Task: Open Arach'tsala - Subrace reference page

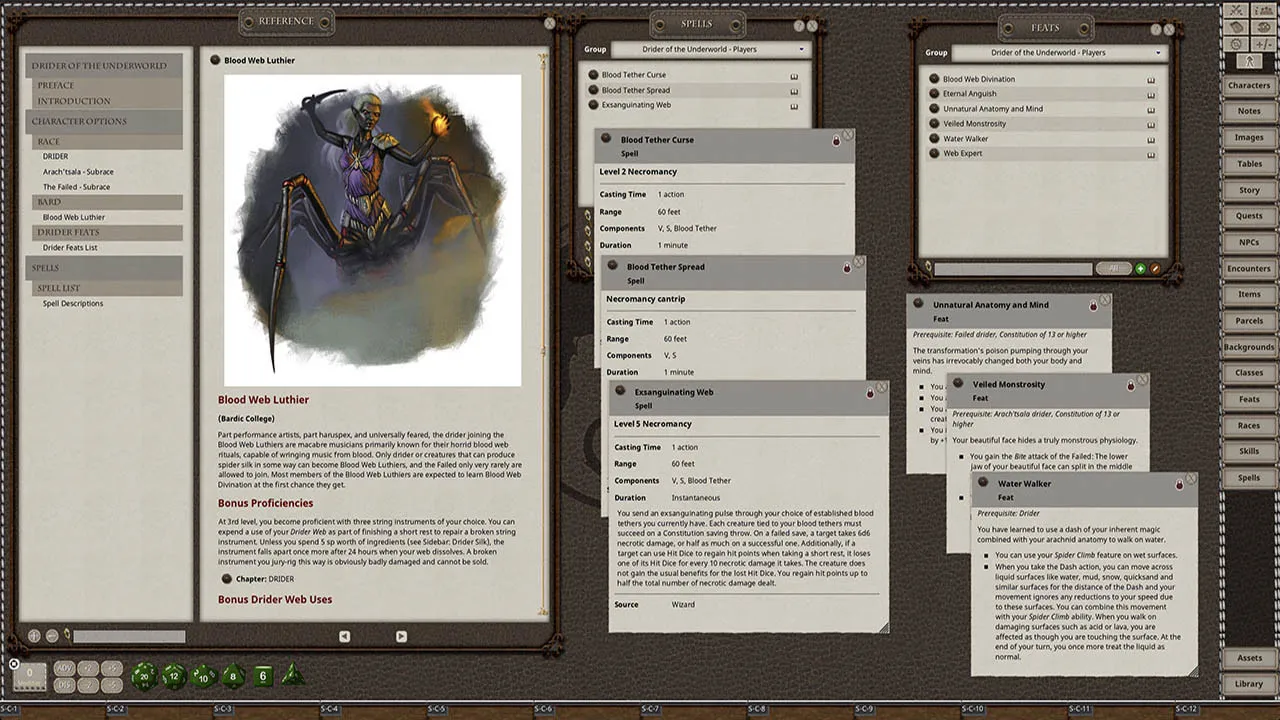Action: (x=78, y=172)
